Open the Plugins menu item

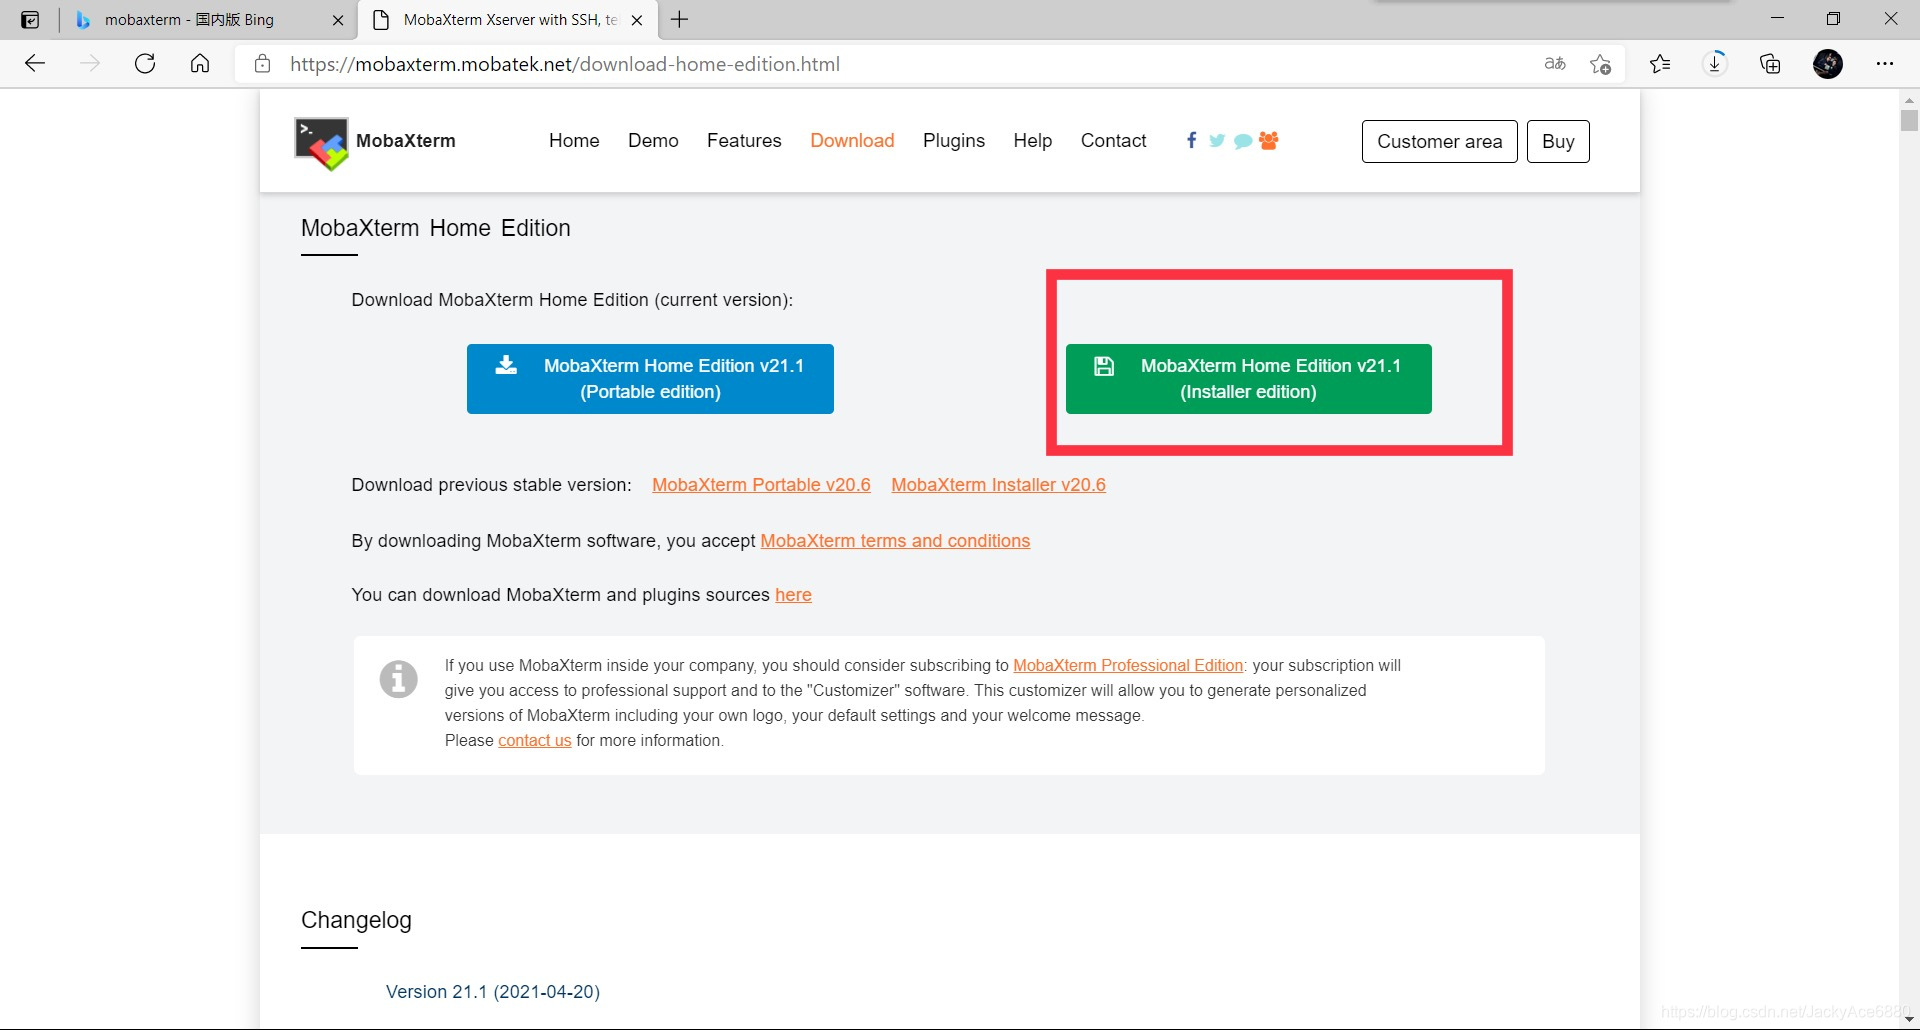(954, 141)
